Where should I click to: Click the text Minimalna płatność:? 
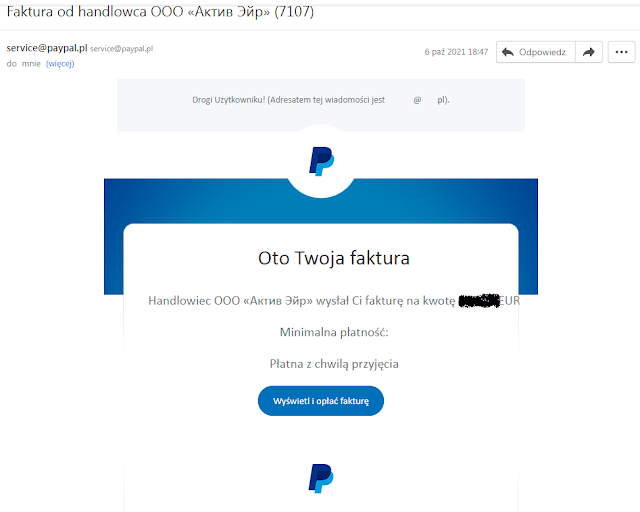coord(334,332)
